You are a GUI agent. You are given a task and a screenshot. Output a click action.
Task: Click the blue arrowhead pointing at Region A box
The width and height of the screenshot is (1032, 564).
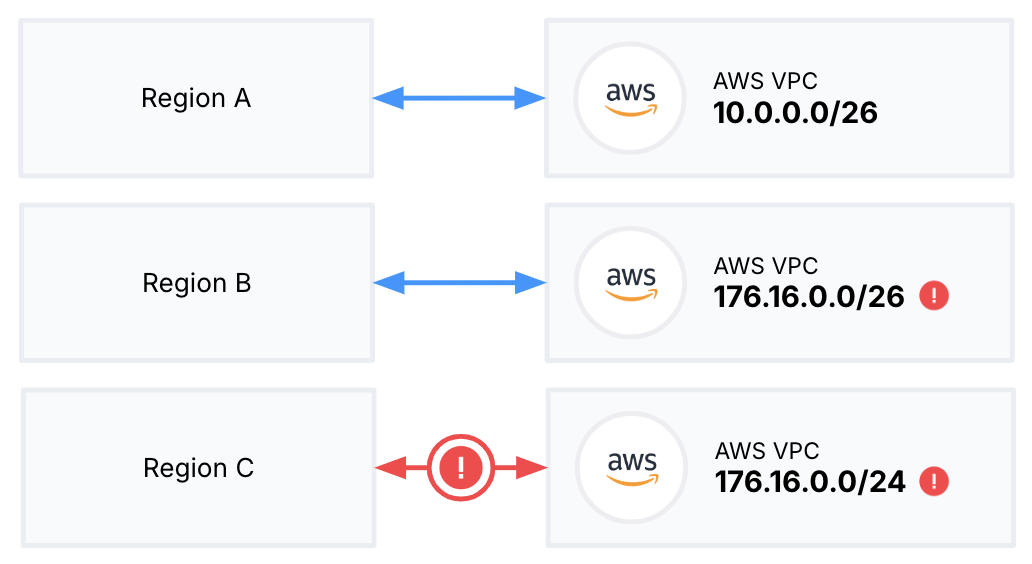coord(387,98)
